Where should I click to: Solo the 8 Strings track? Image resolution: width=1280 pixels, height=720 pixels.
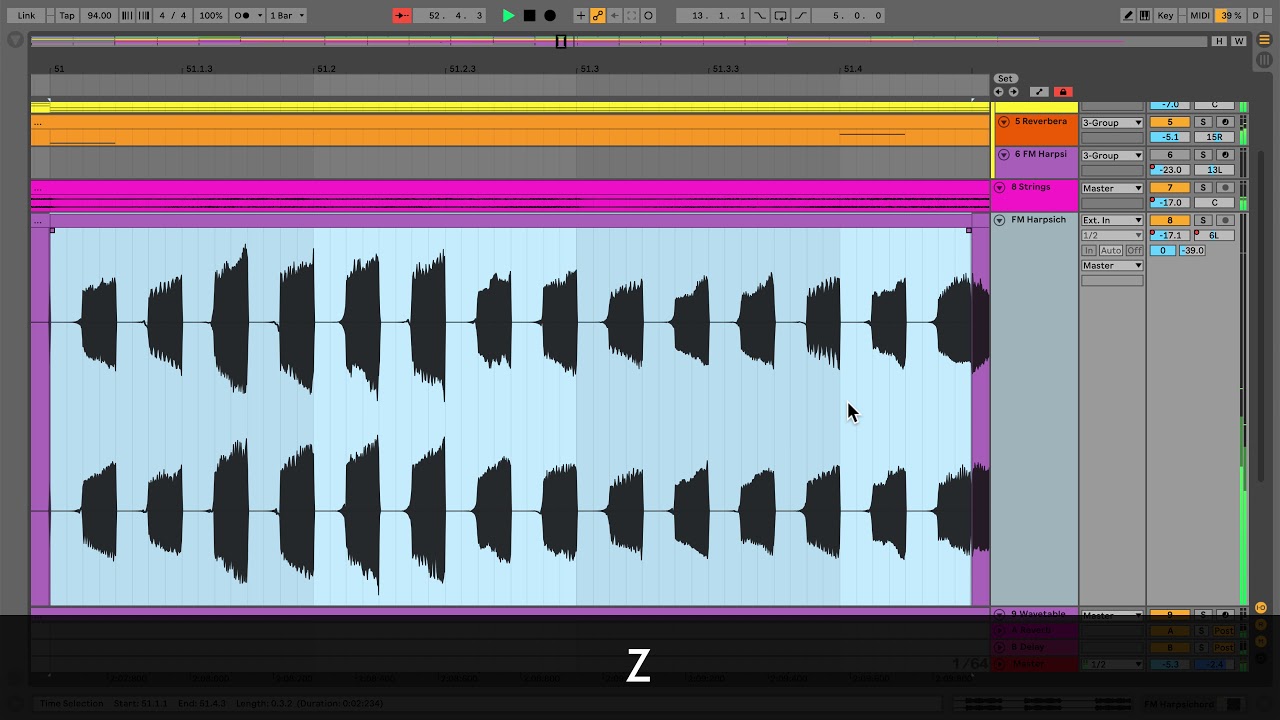click(1203, 188)
